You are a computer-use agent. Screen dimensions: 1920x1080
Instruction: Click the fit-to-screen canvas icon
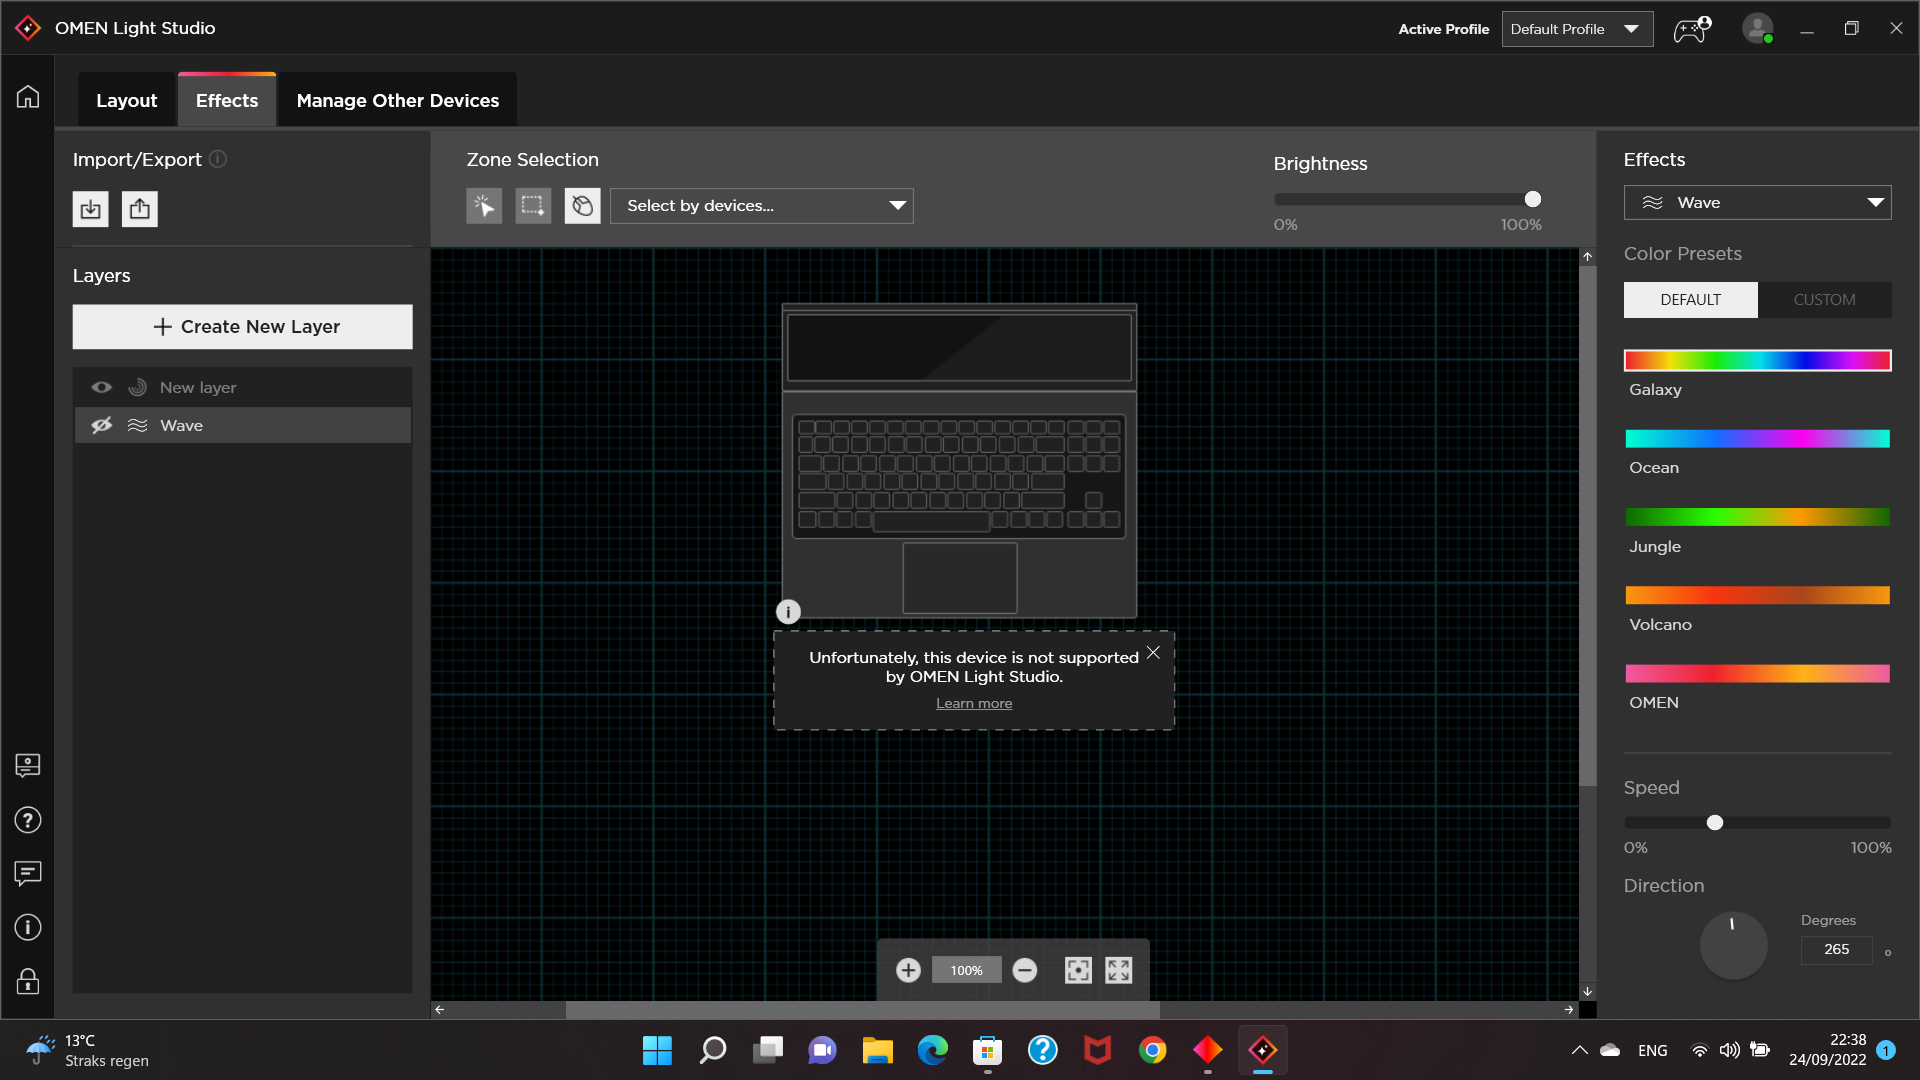(x=1078, y=970)
